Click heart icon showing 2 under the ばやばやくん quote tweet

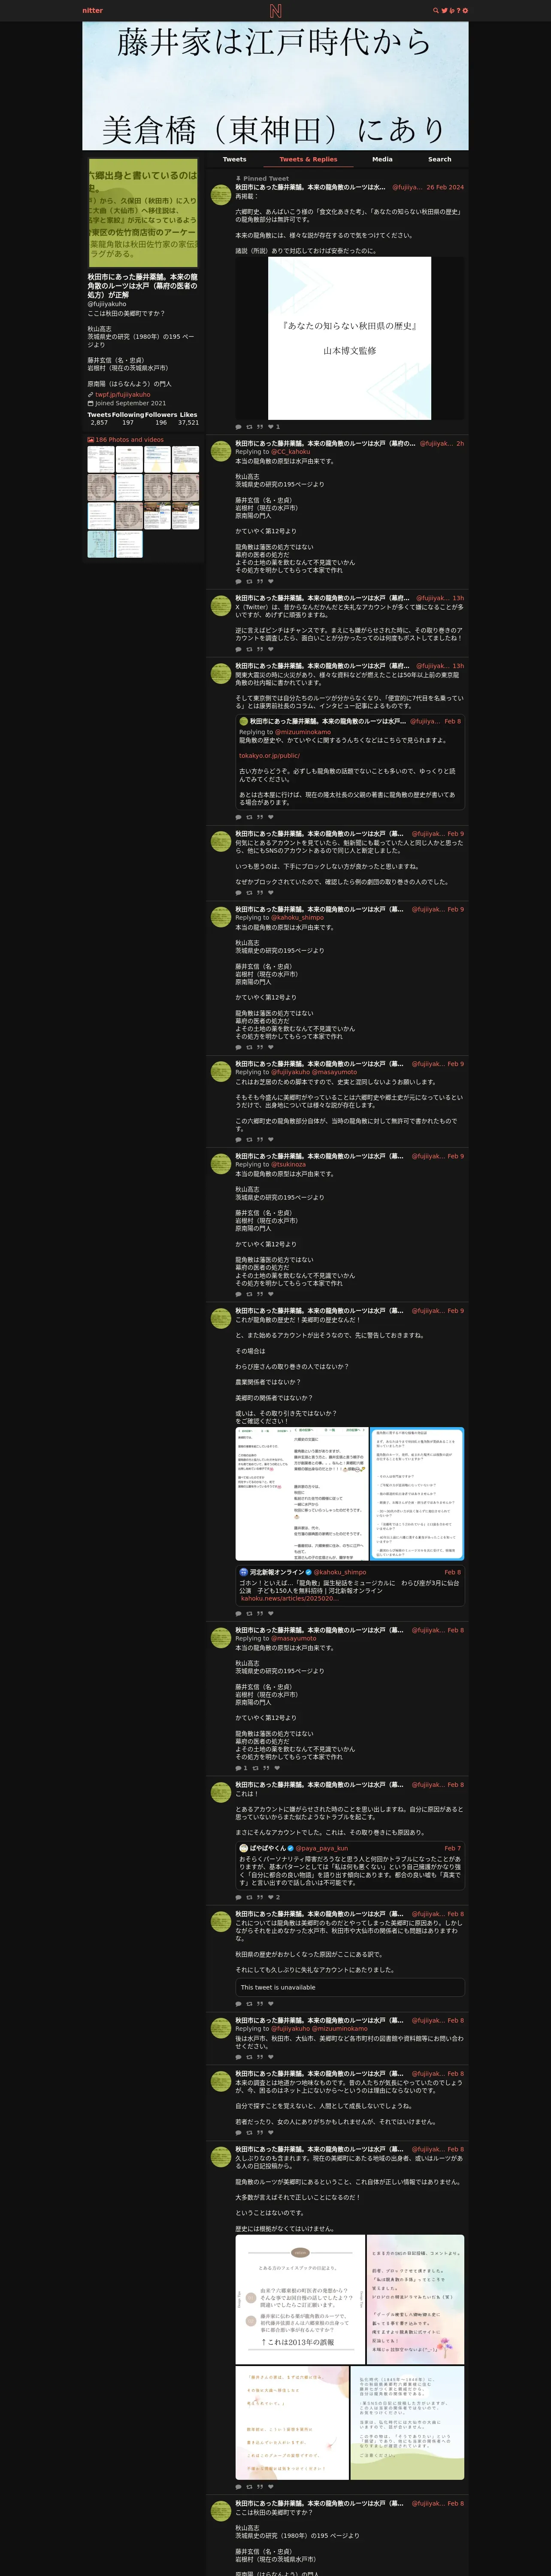pos(271,1897)
